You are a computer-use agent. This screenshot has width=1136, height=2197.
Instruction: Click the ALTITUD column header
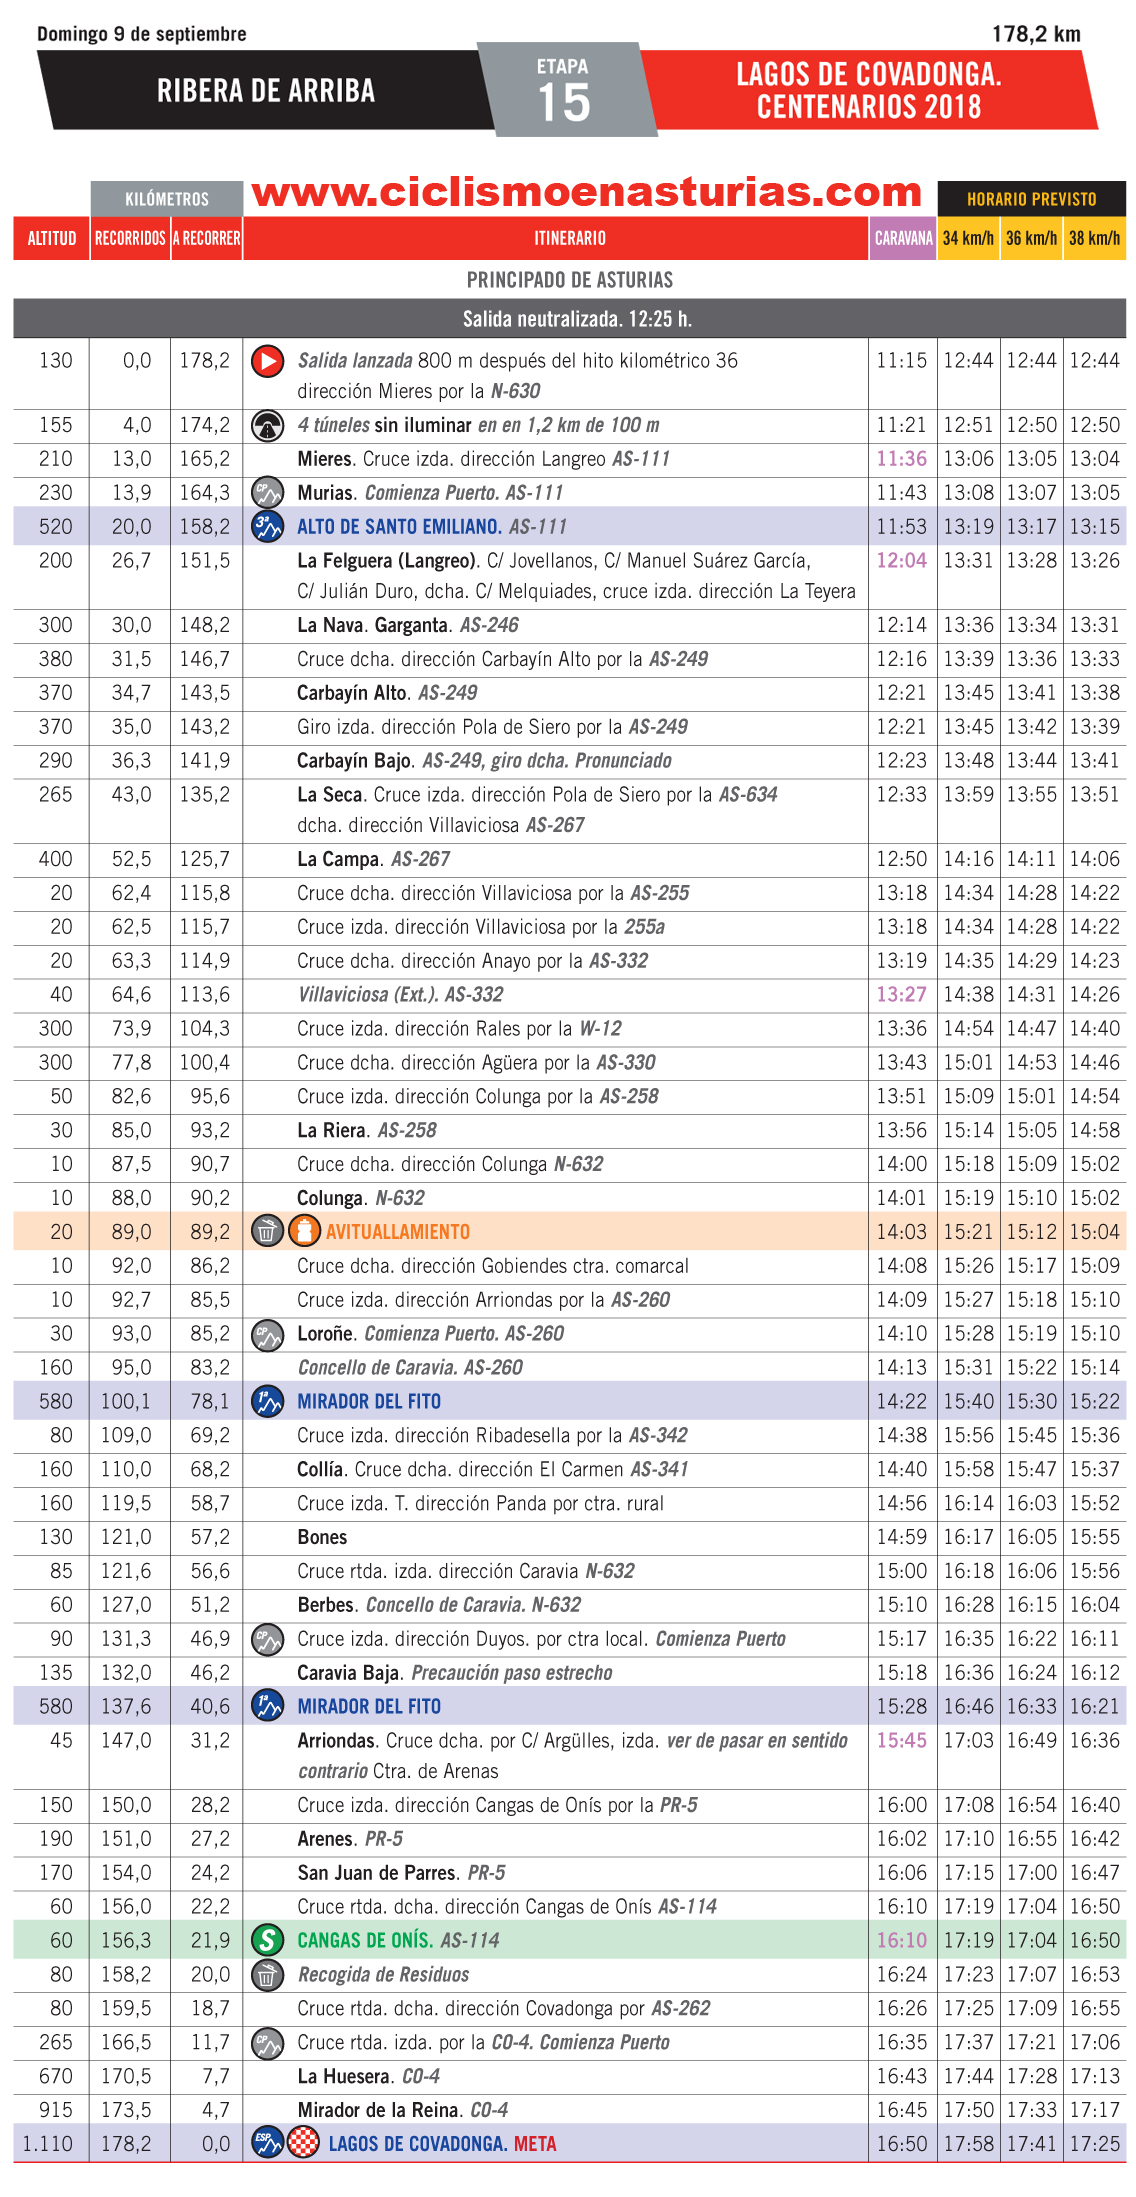point(51,239)
